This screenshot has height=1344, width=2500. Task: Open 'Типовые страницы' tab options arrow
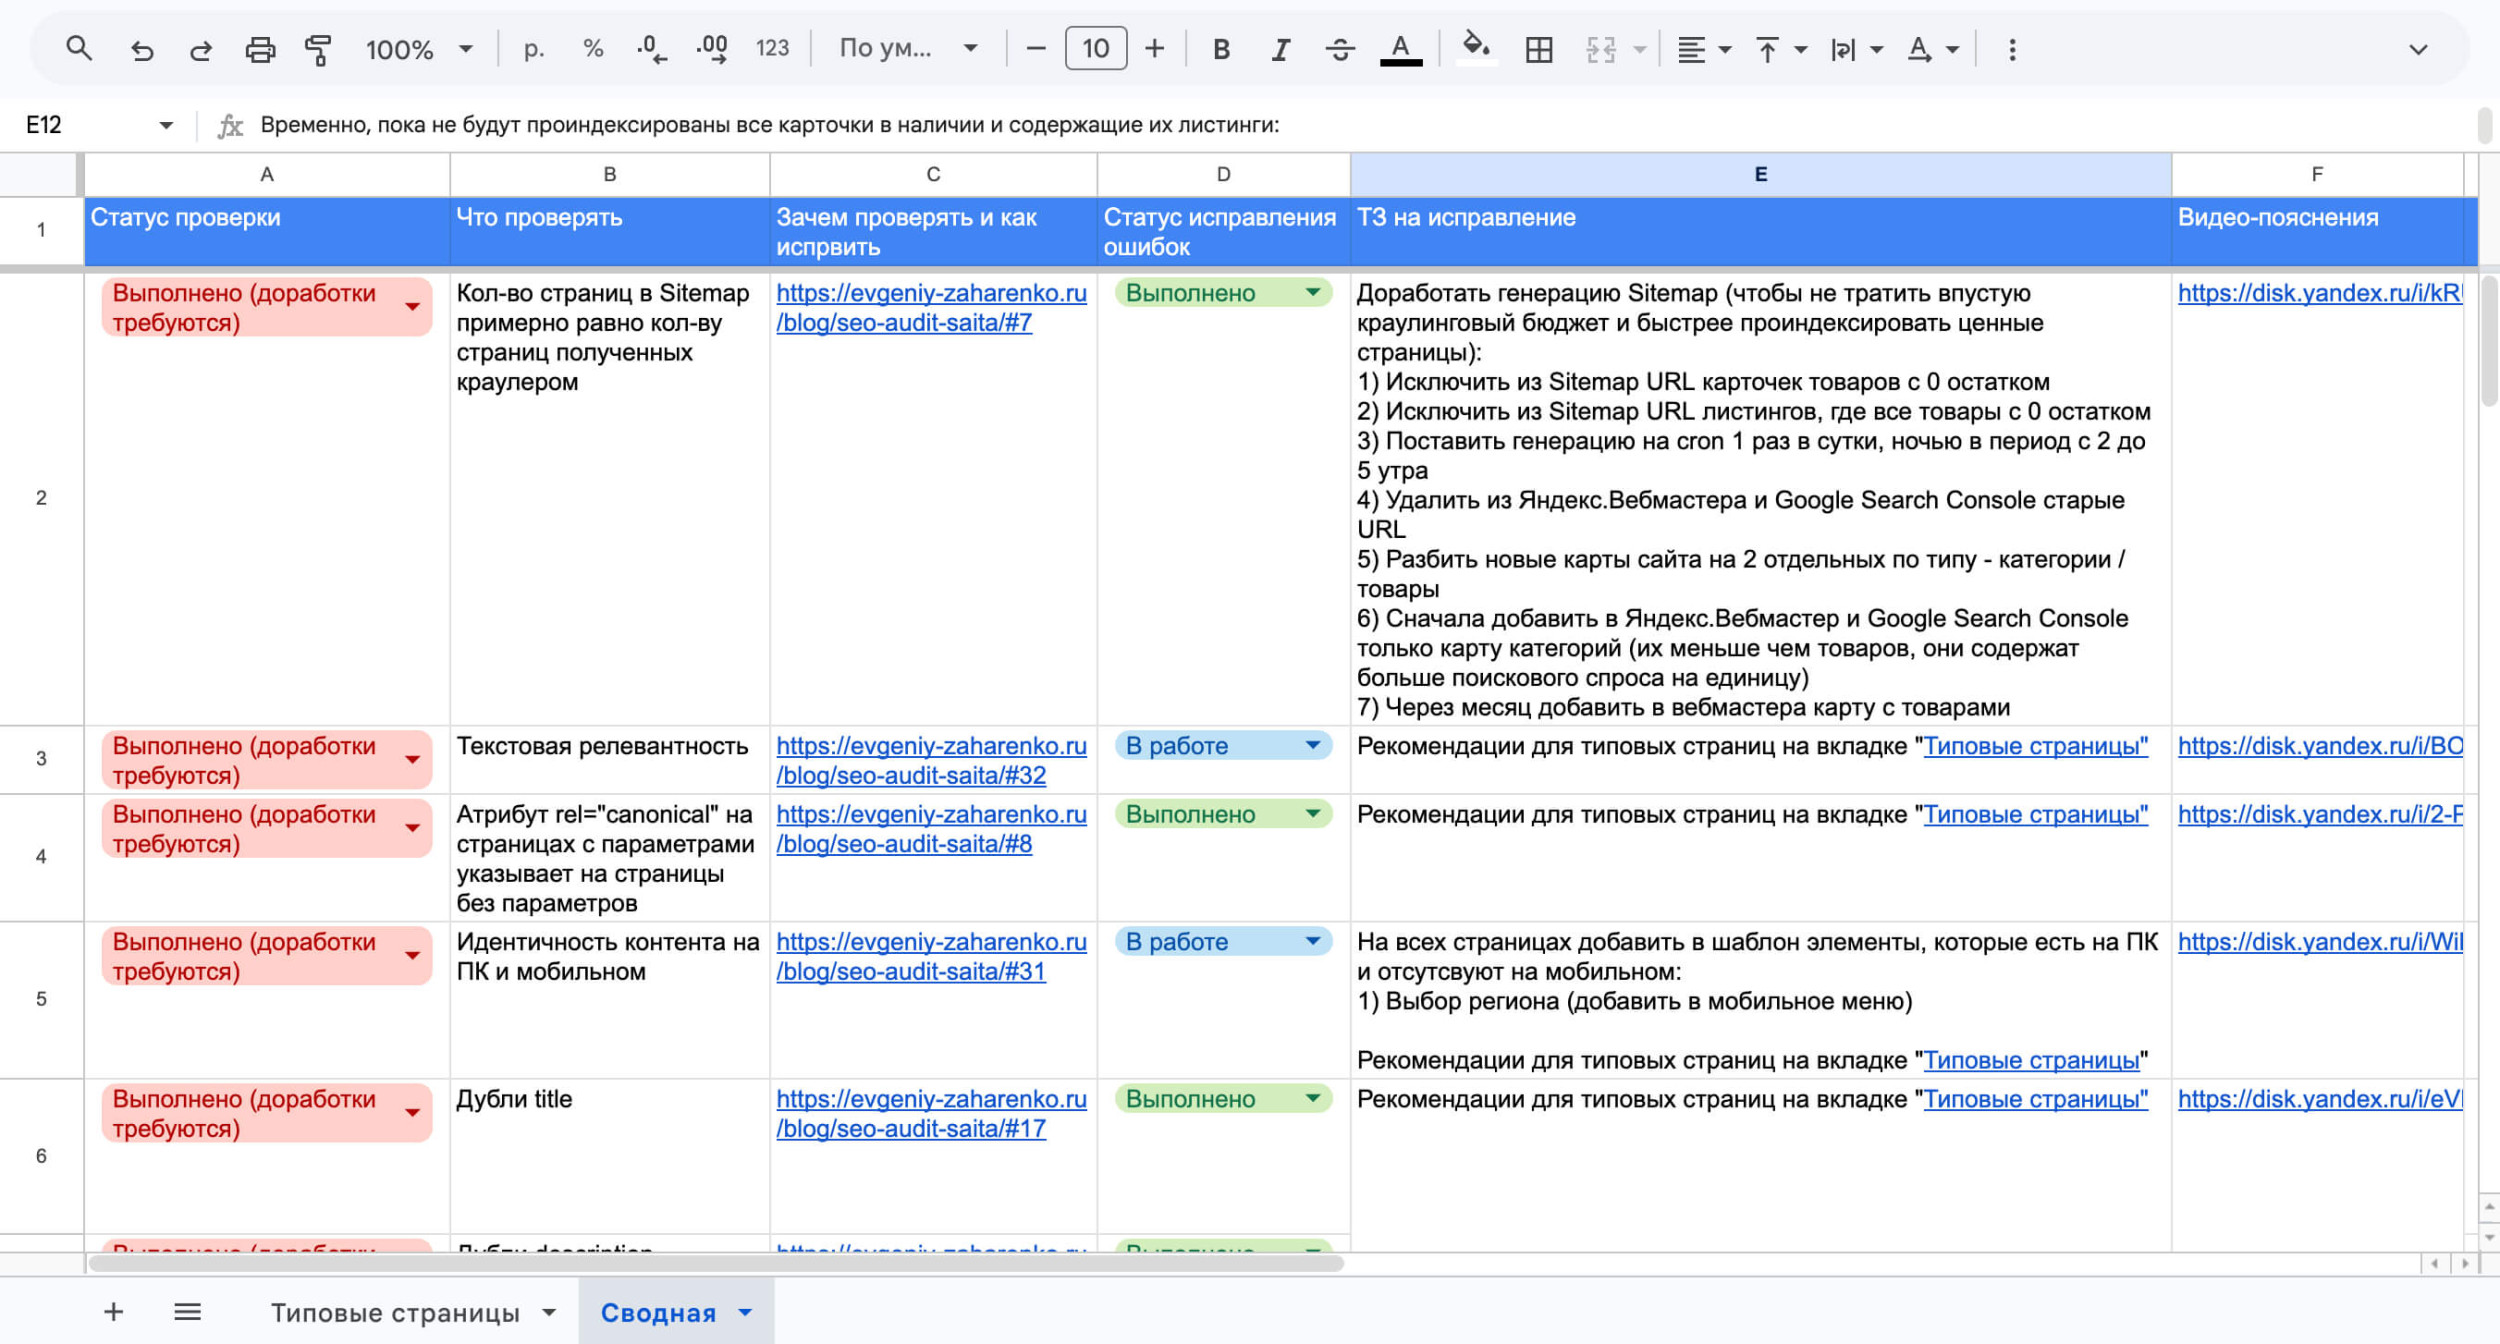tap(549, 1313)
